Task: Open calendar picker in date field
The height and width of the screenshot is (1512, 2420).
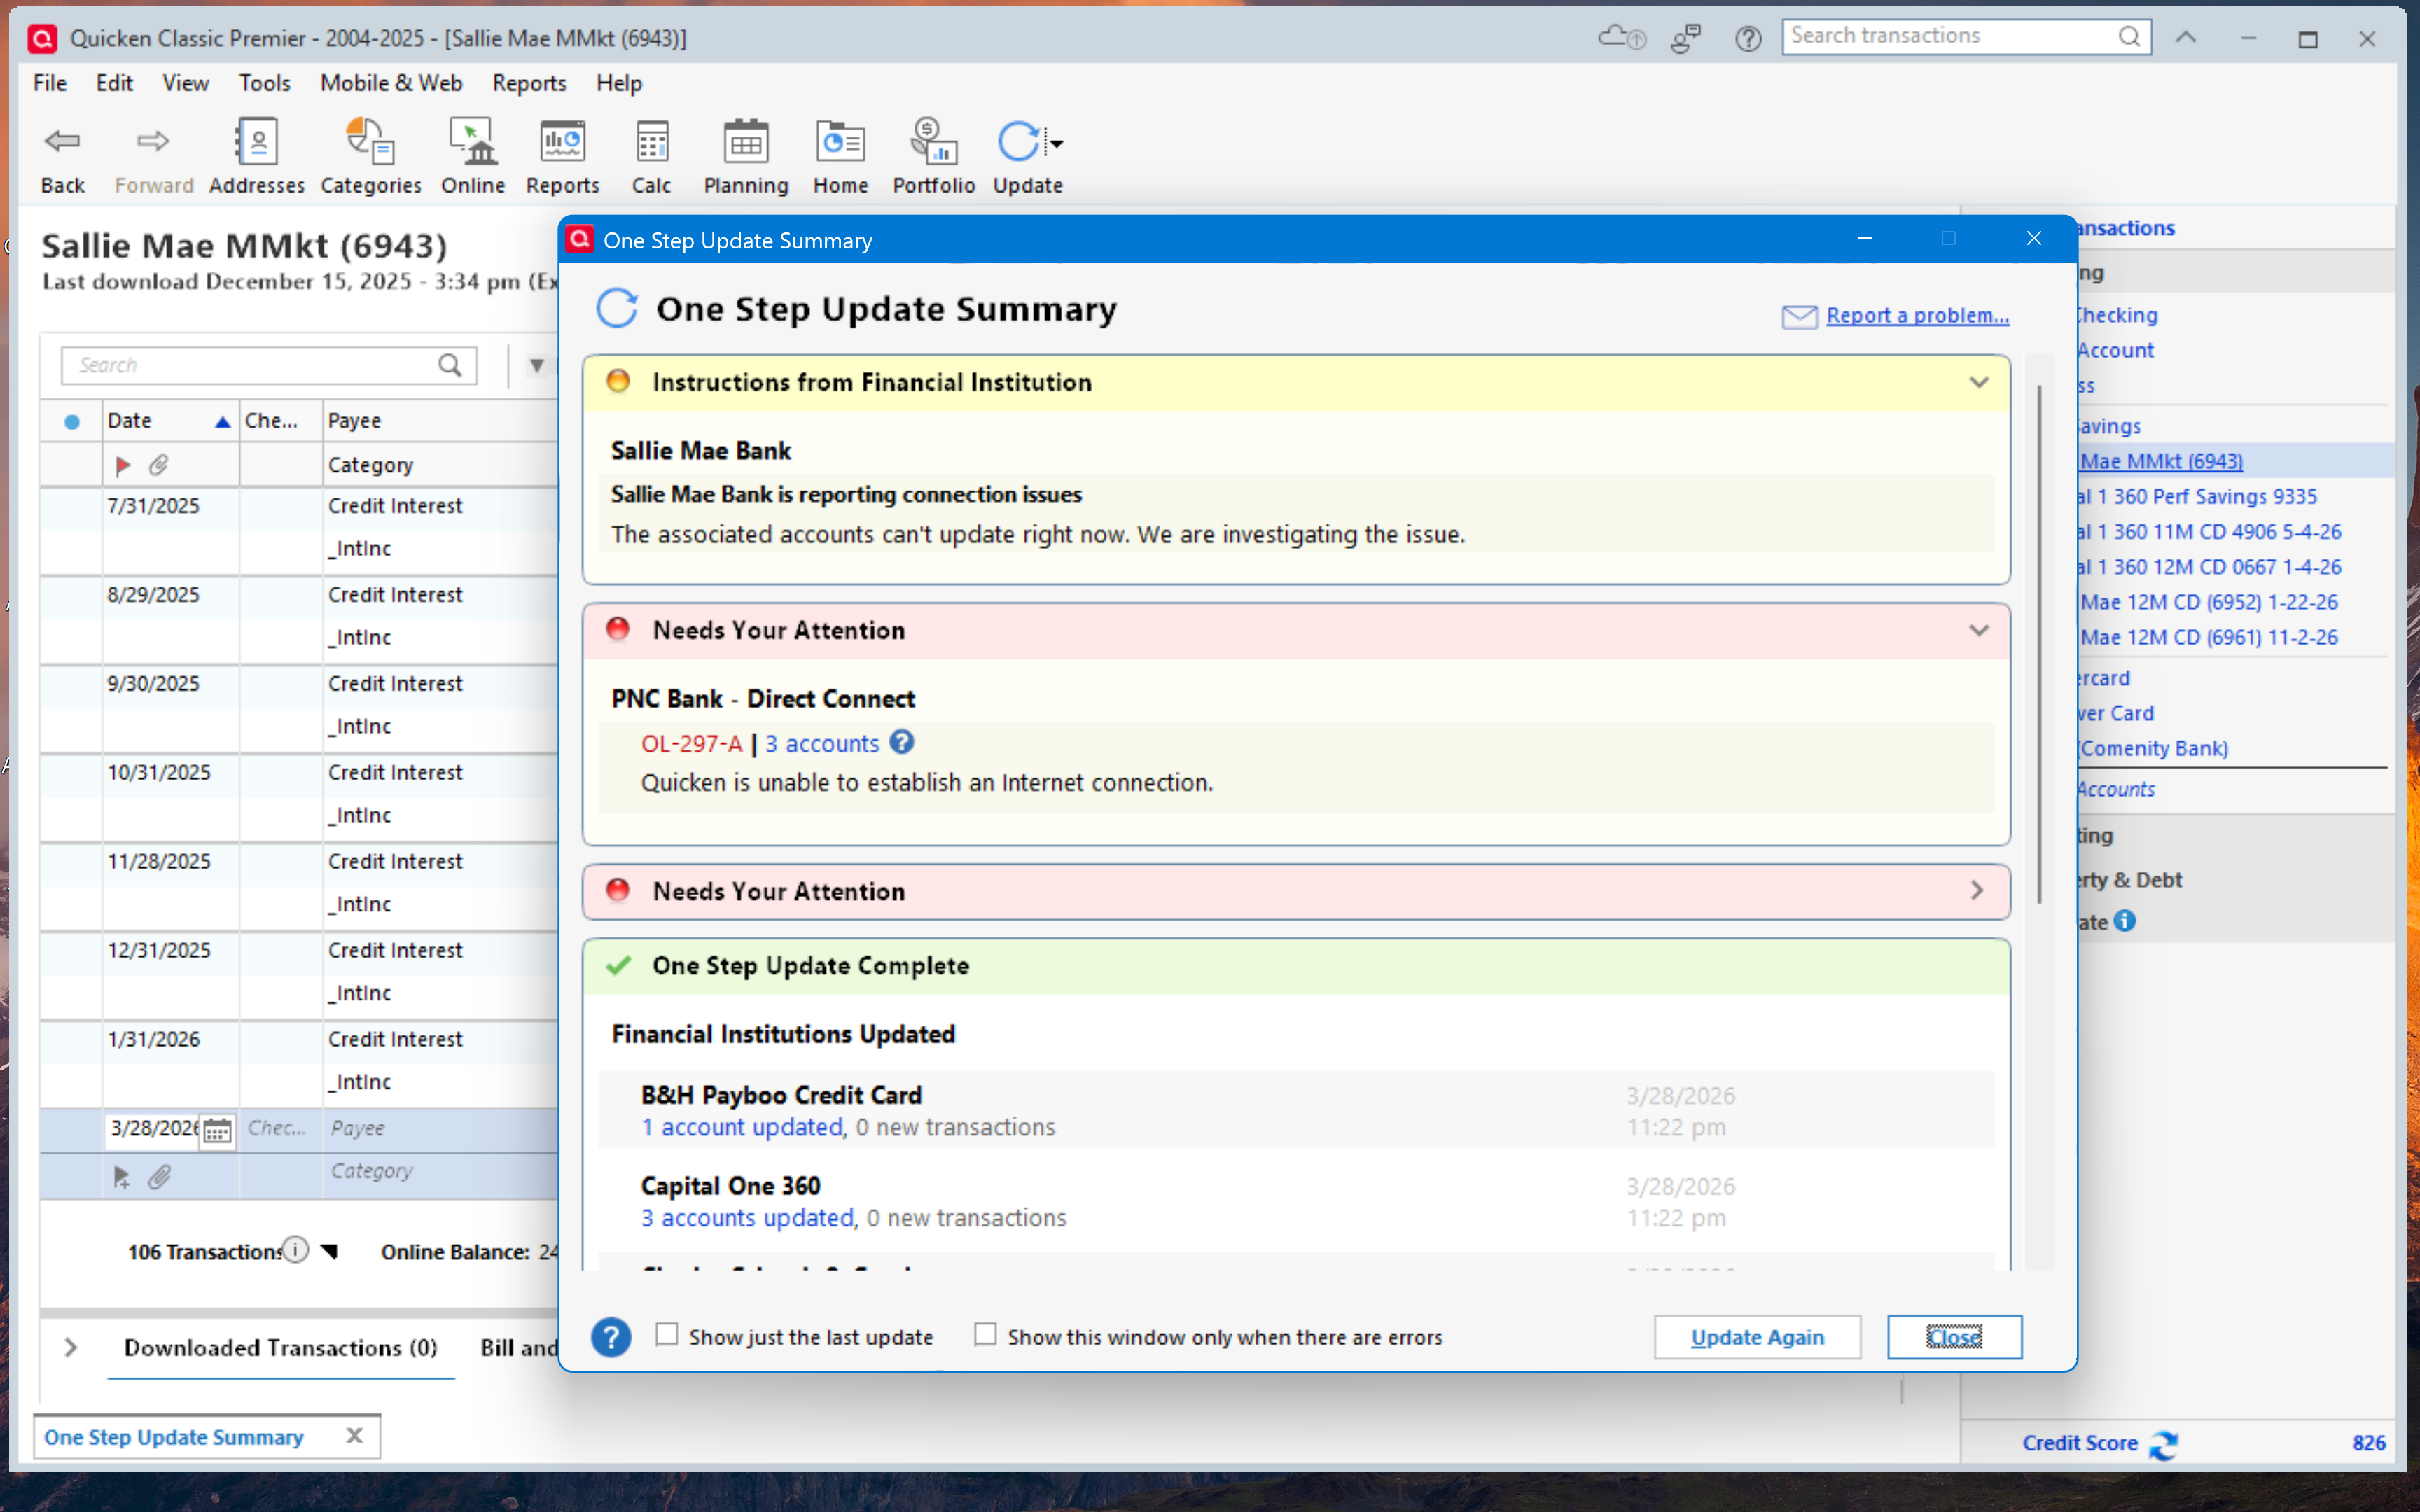Action: [x=217, y=1130]
